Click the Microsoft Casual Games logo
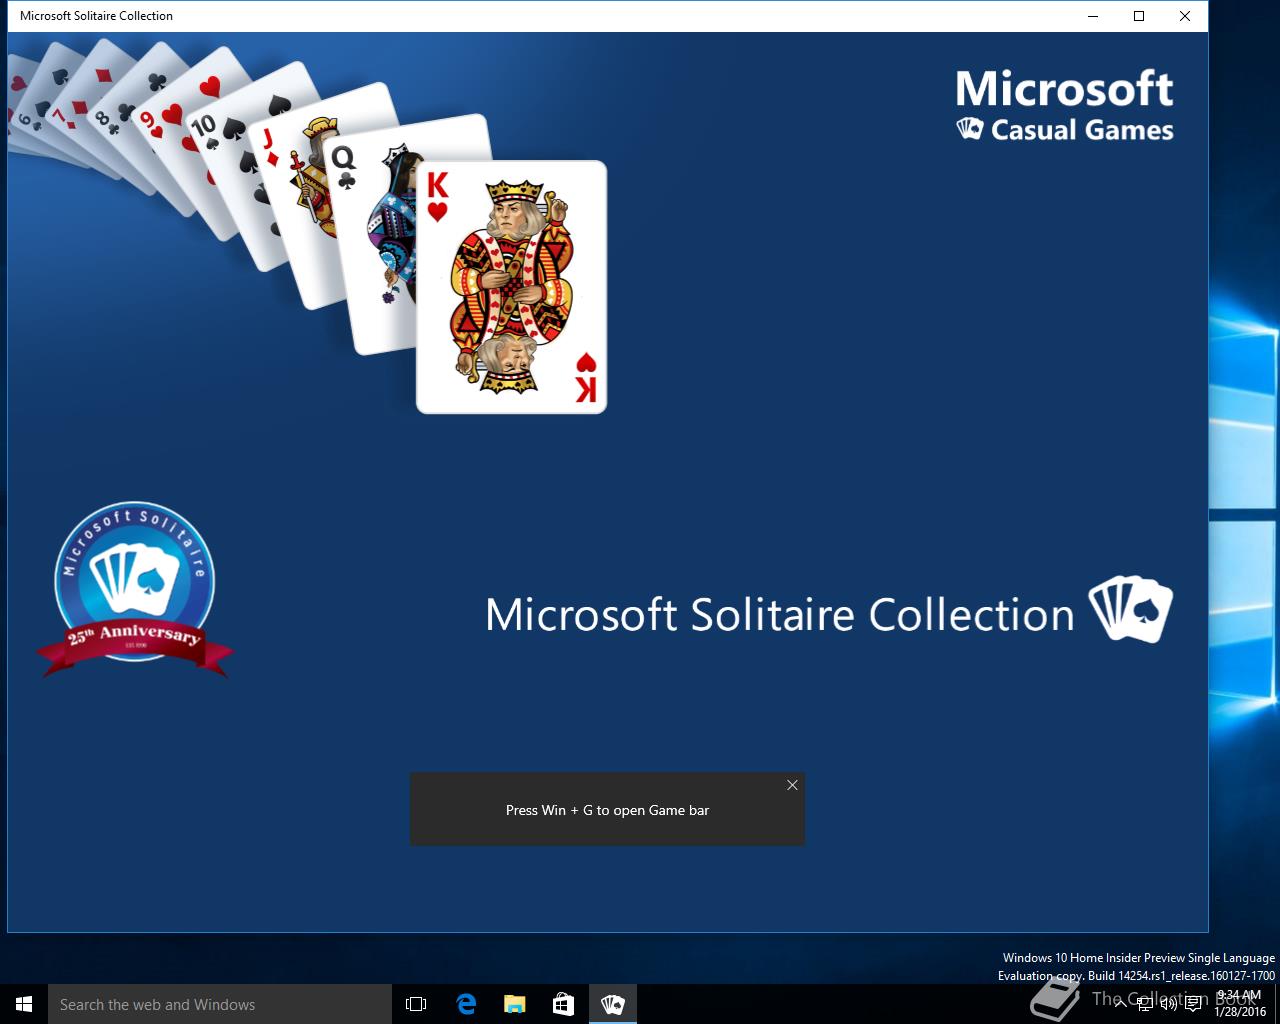Screen dimensions: 1280x1024 click(x=1064, y=105)
